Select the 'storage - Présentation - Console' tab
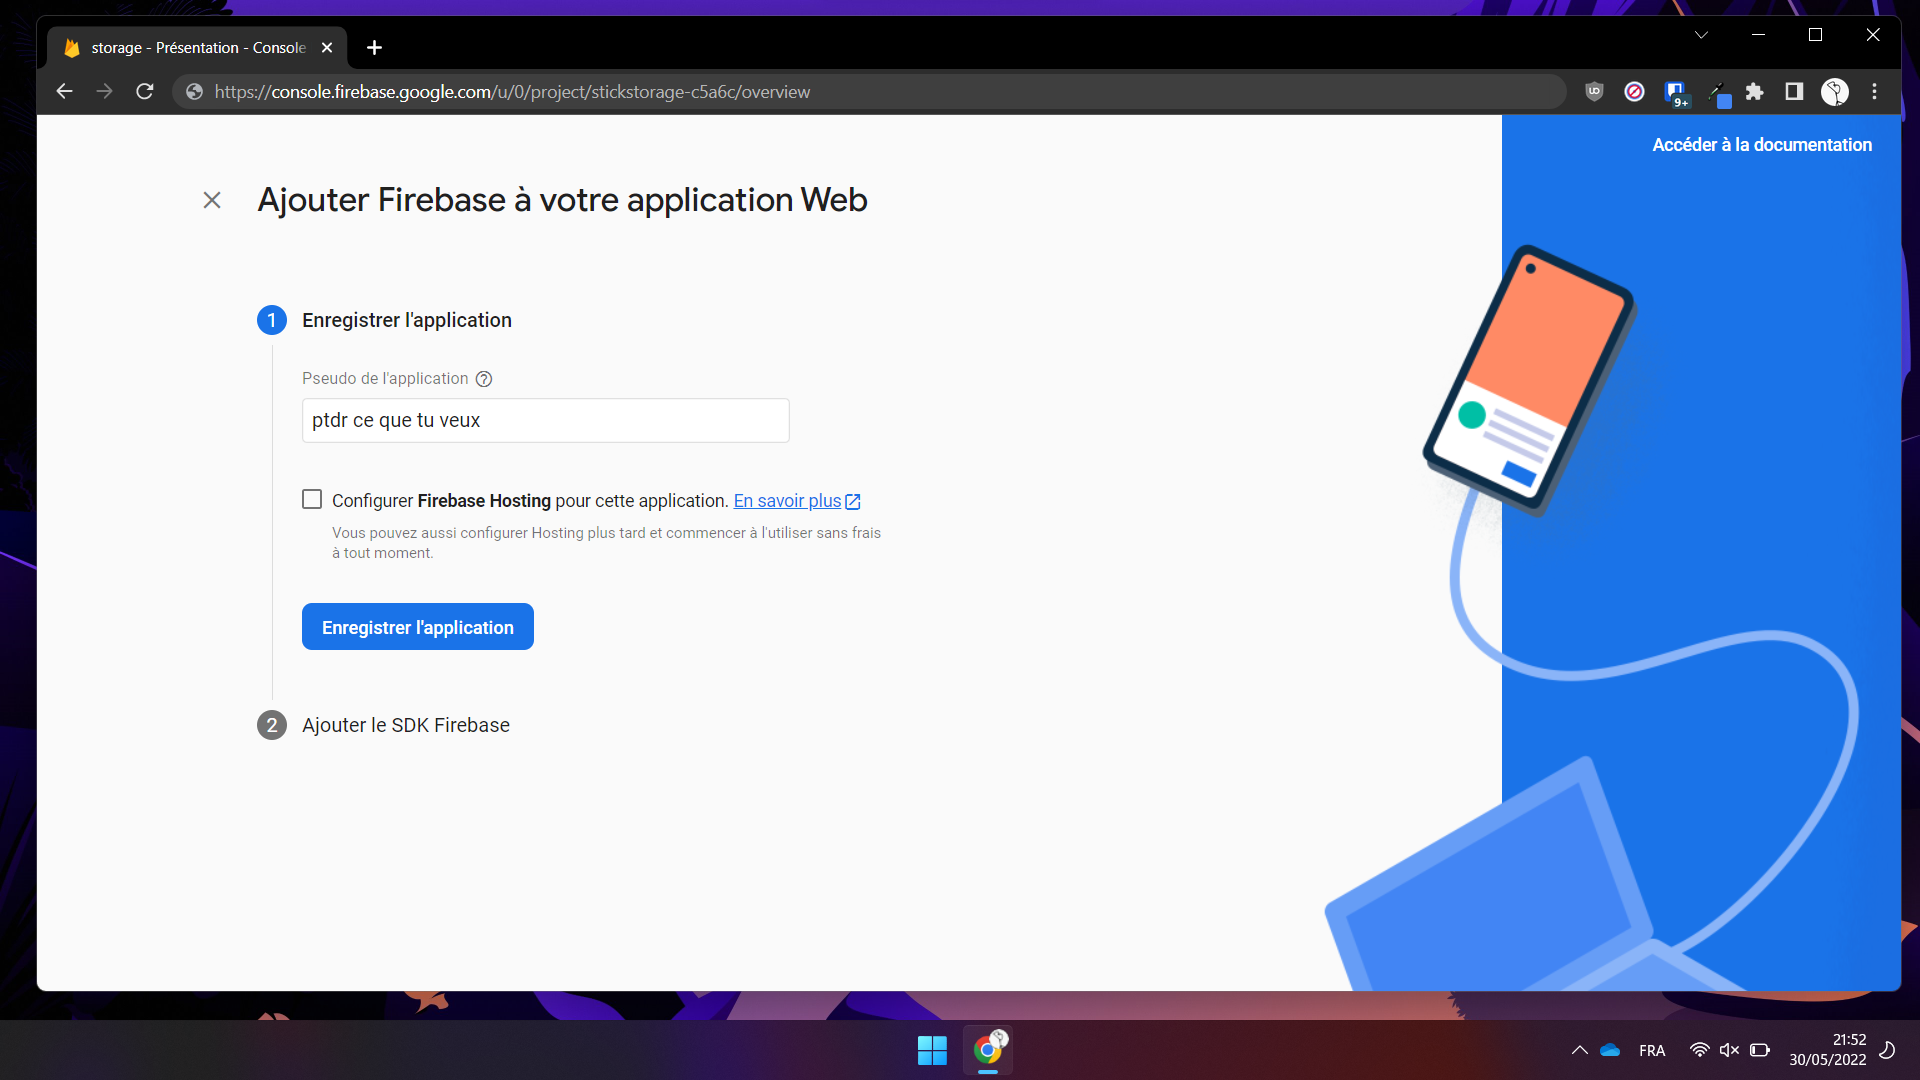Image resolution: width=1920 pixels, height=1080 pixels. coord(198,48)
